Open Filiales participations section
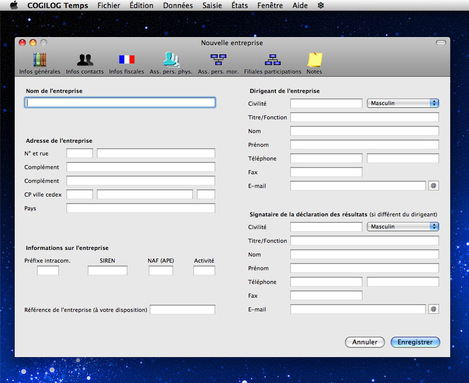 click(x=272, y=63)
